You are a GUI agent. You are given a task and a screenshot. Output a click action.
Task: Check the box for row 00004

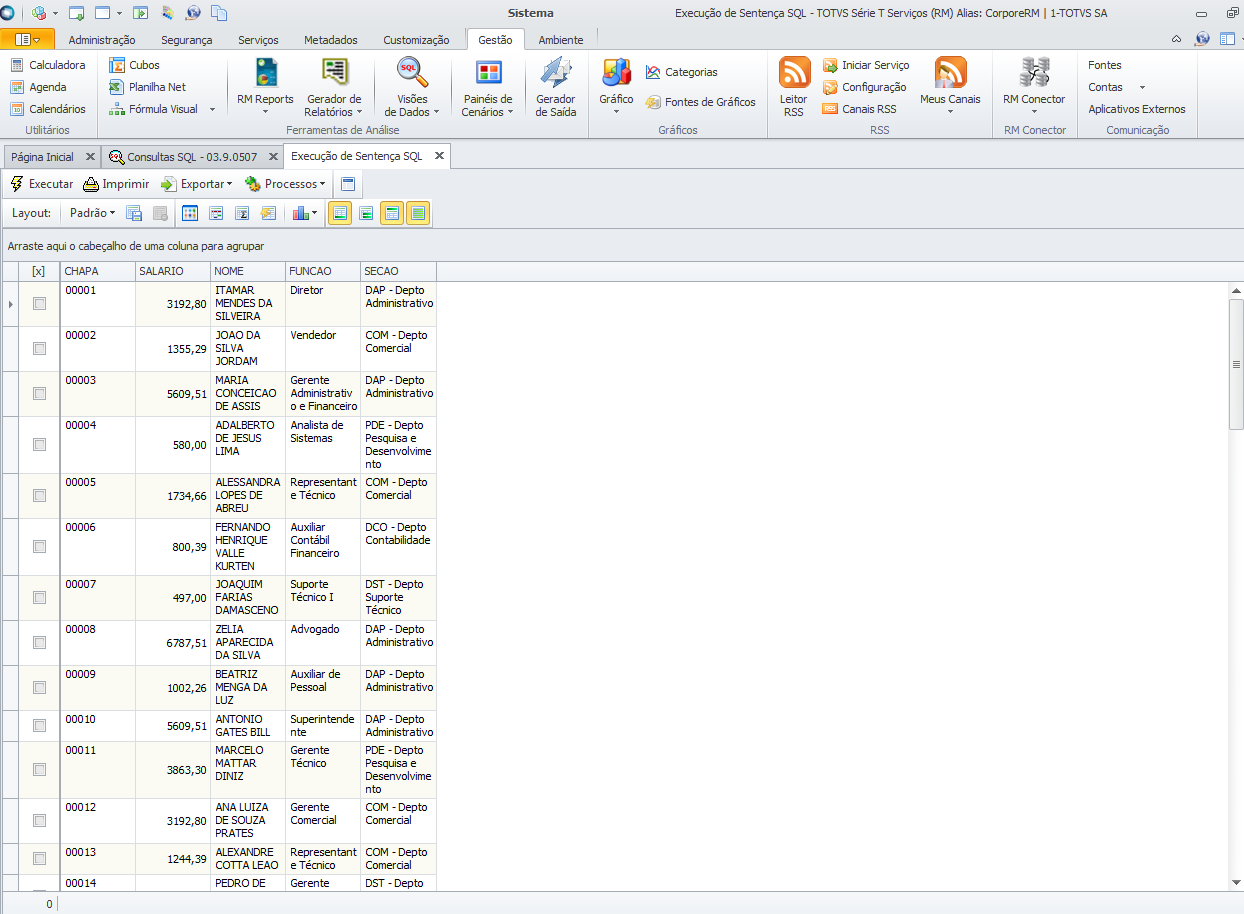pyautogui.click(x=40, y=445)
